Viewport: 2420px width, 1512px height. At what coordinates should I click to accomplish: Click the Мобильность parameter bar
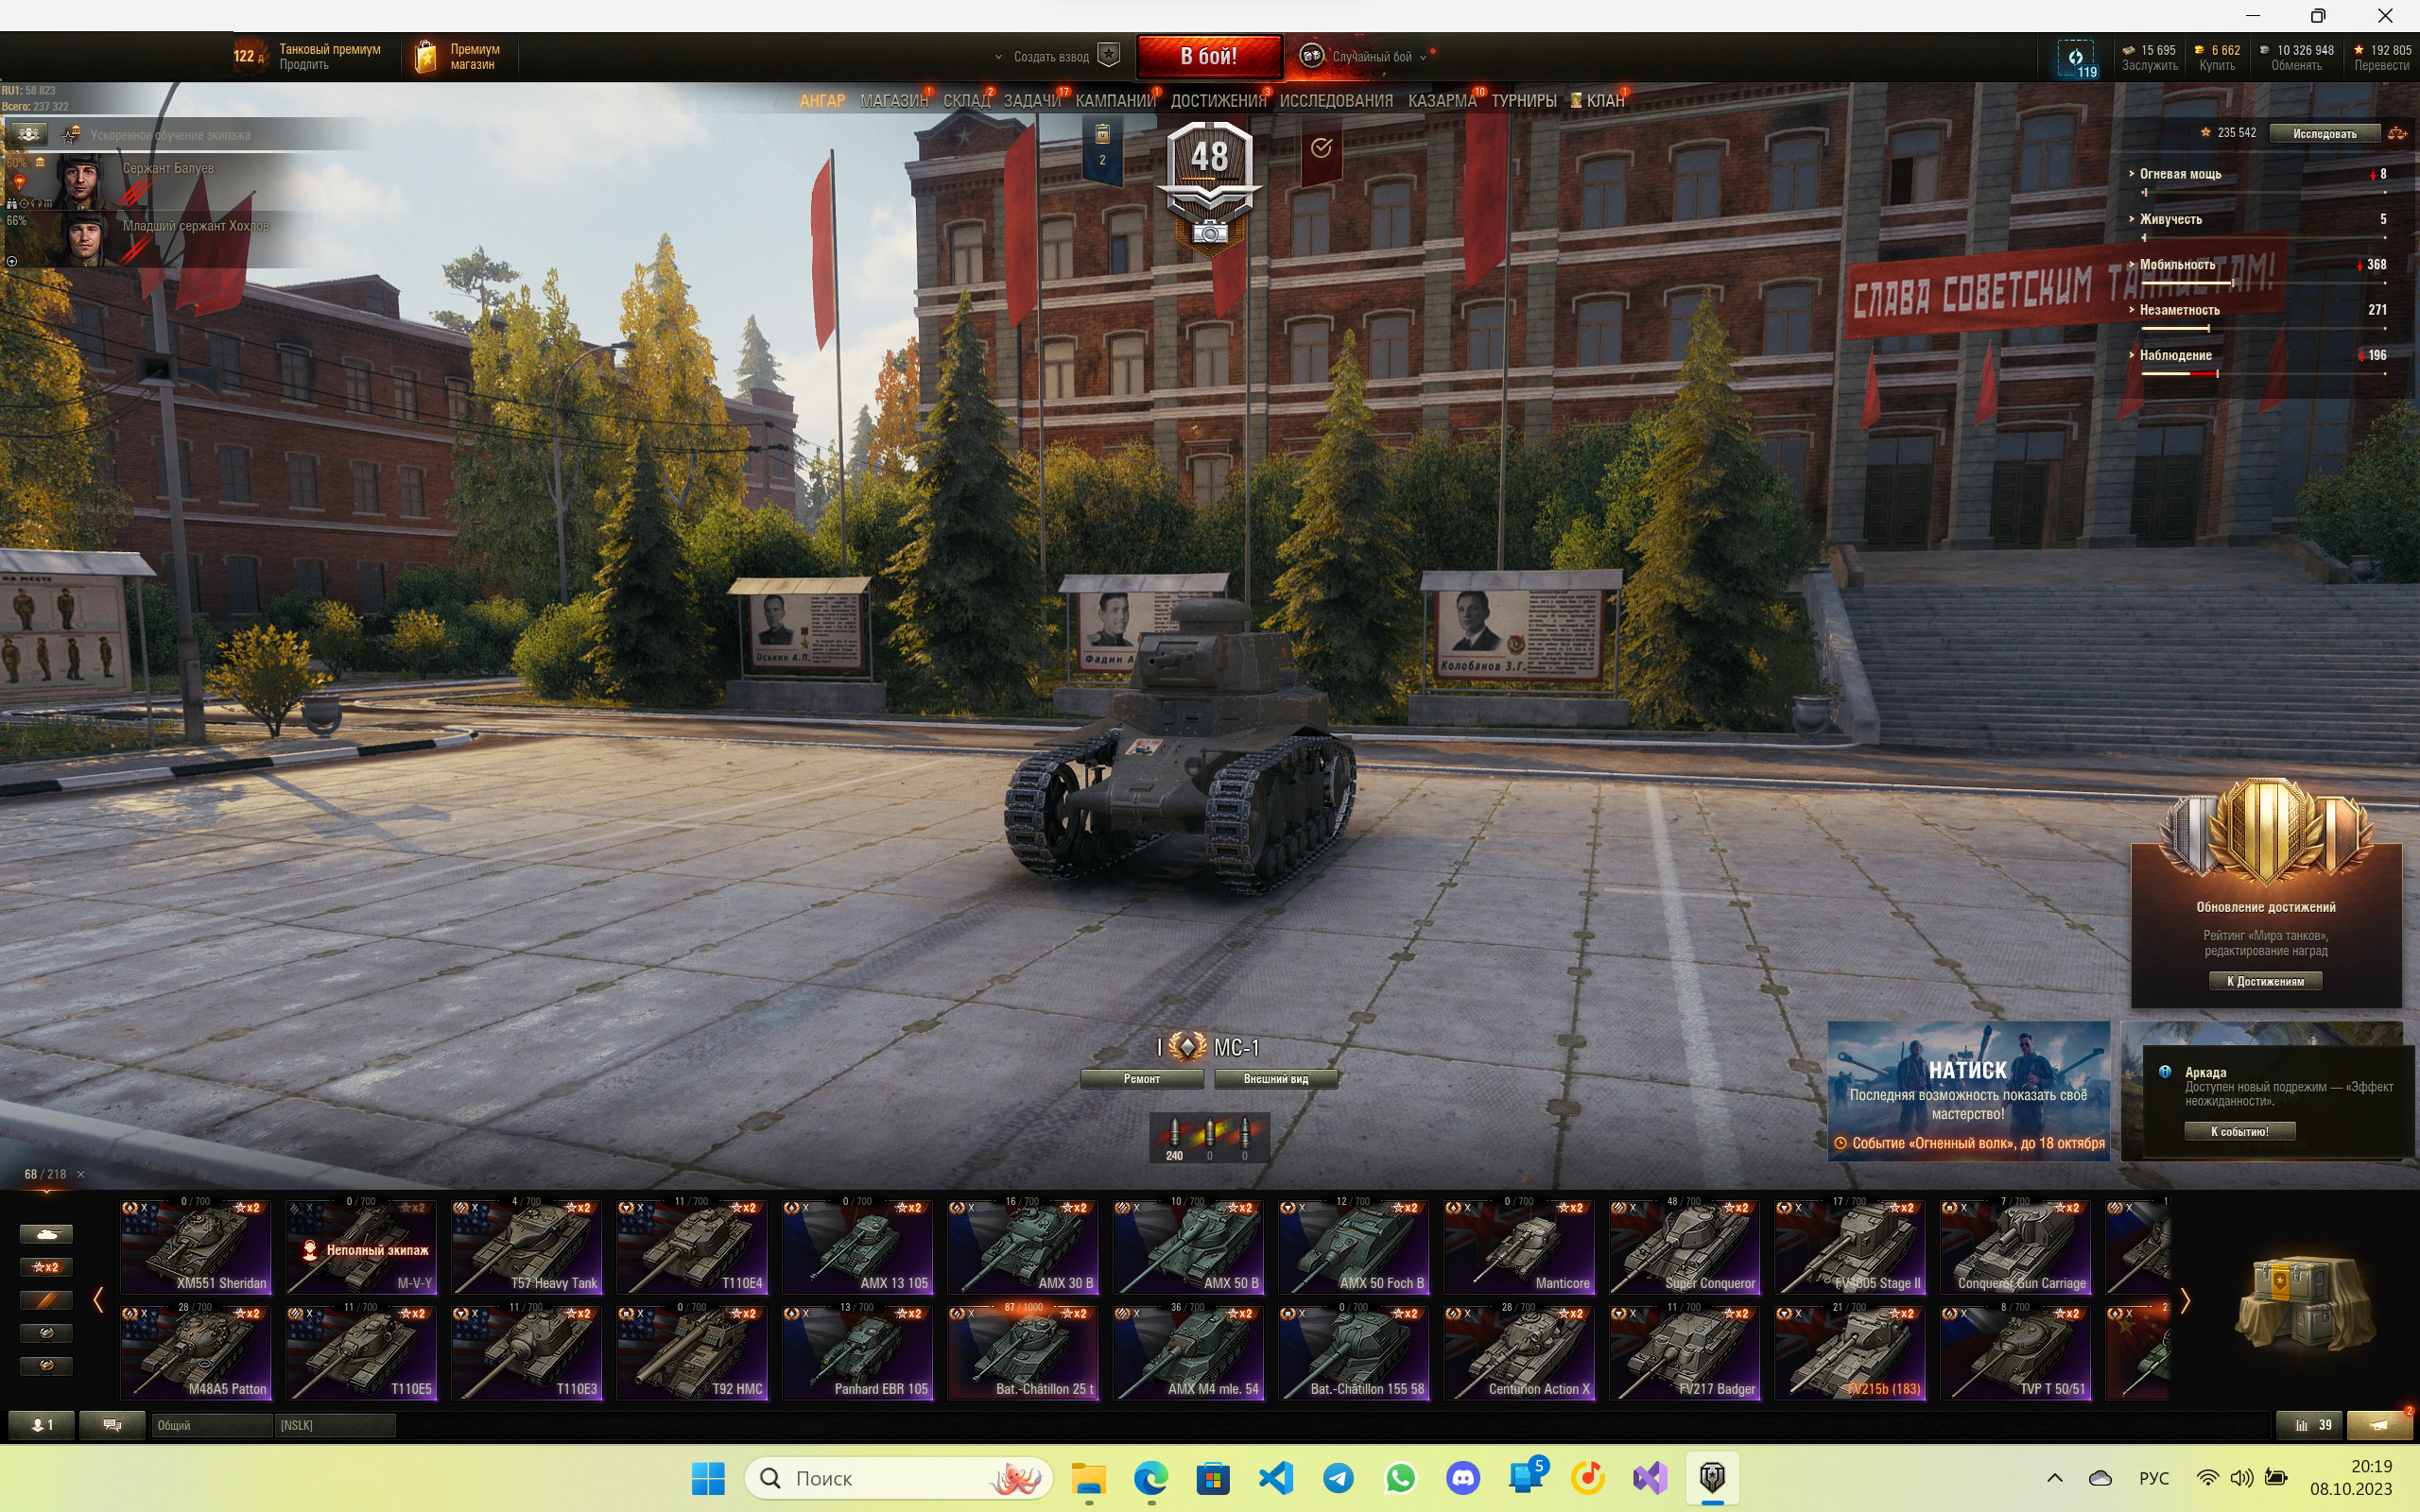2262,283
